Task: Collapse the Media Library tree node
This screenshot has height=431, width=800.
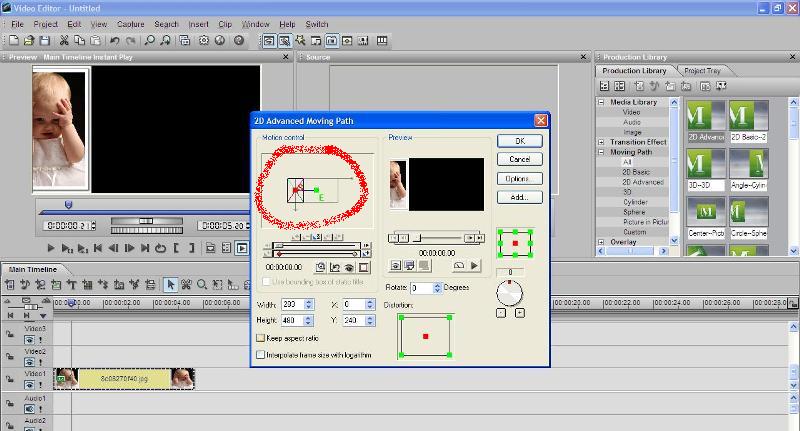Action: tap(602, 102)
